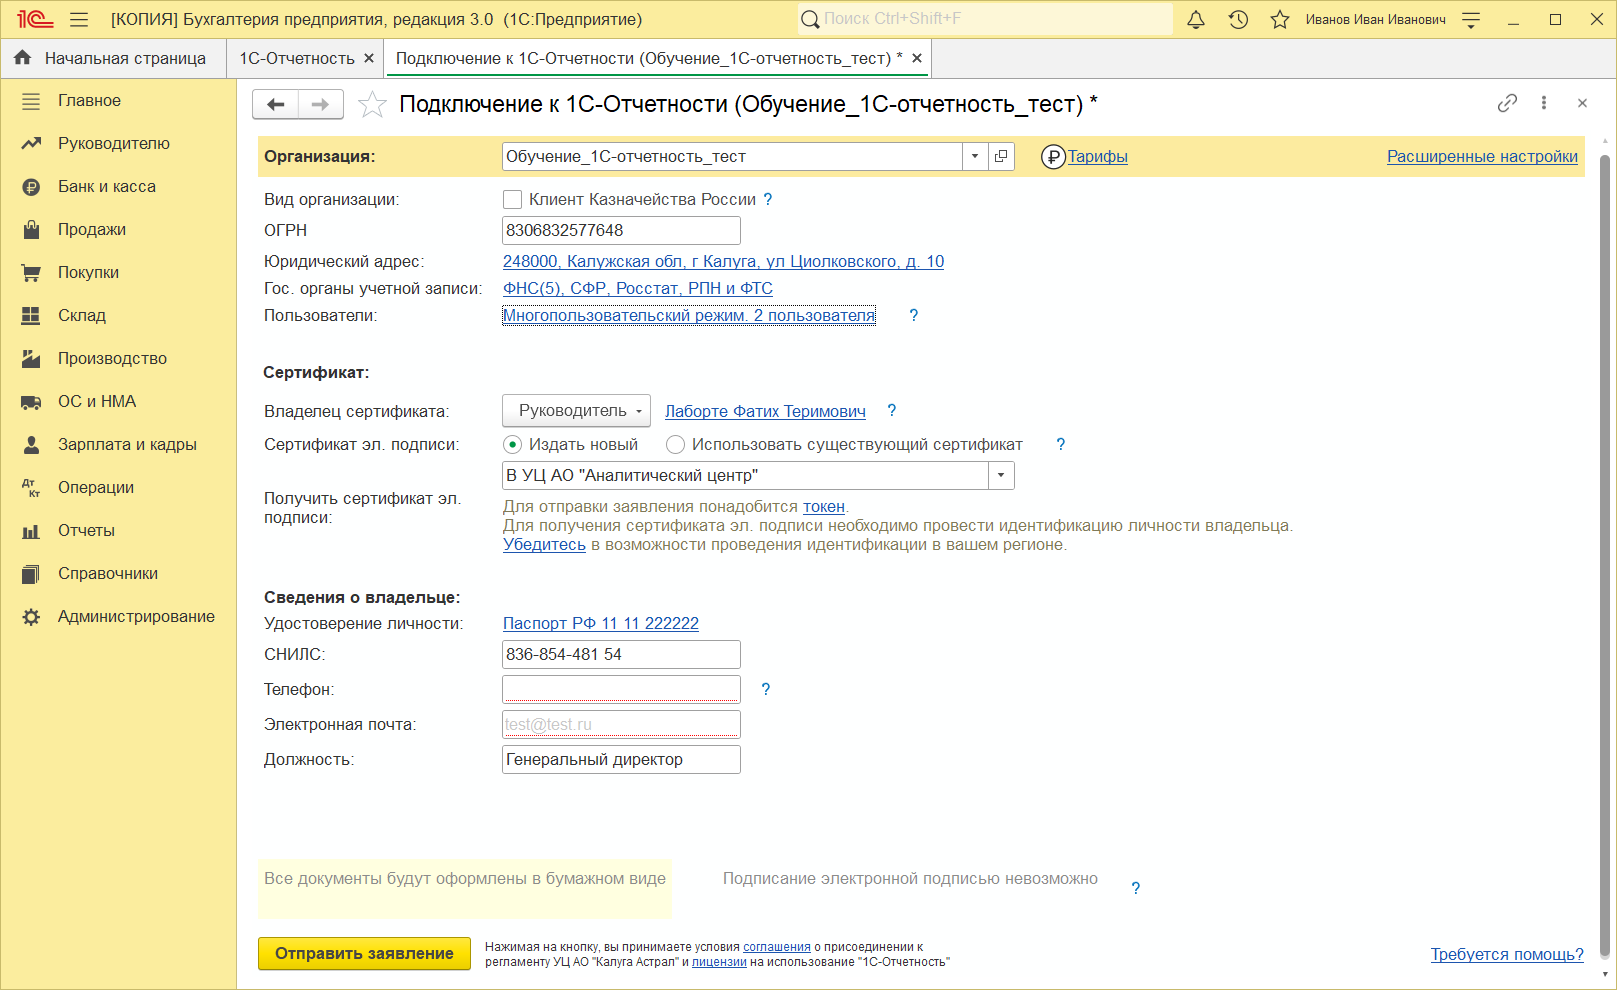This screenshot has width=1617, height=990.
Task: Open the 1C logo main menu
Action: coord(35,19)
